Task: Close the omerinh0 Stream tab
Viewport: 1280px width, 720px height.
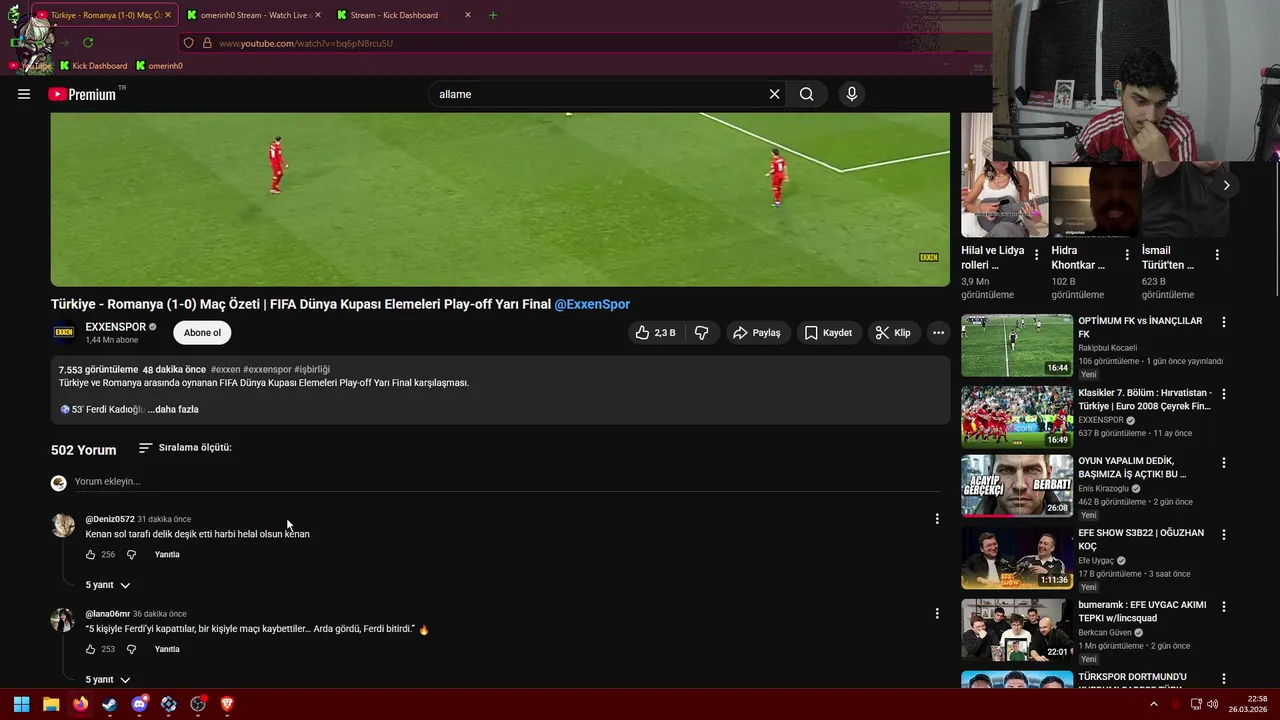Action: pyautogui.click(x=318, y=15)
